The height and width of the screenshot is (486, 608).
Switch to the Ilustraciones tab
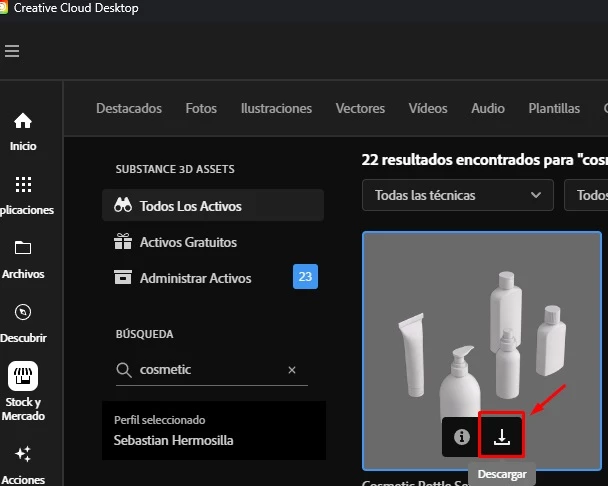tap(276, 108)
